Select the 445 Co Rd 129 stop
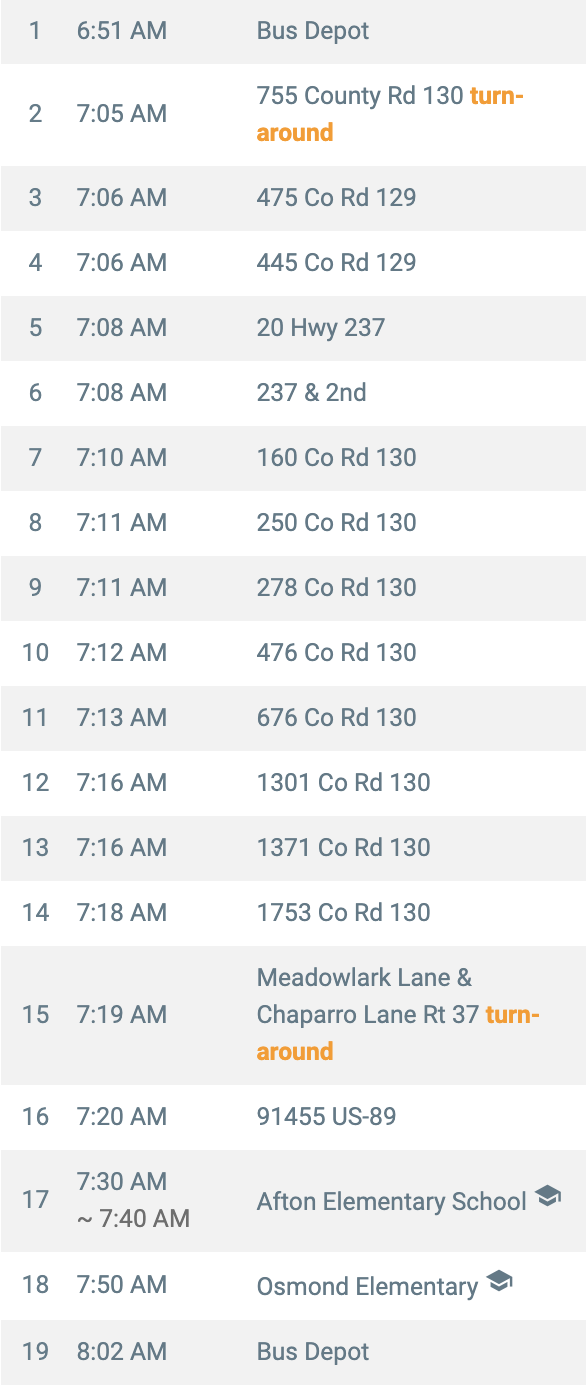 tap(293, 262)
